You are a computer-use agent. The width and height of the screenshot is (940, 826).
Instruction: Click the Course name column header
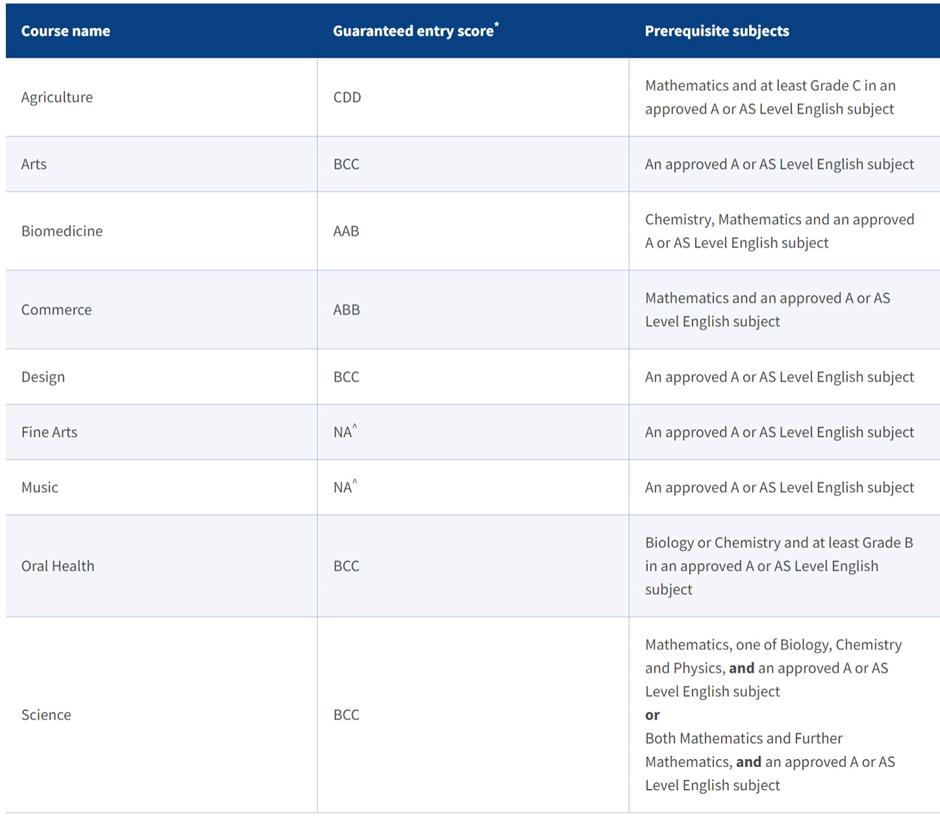(x=65, y=31)
